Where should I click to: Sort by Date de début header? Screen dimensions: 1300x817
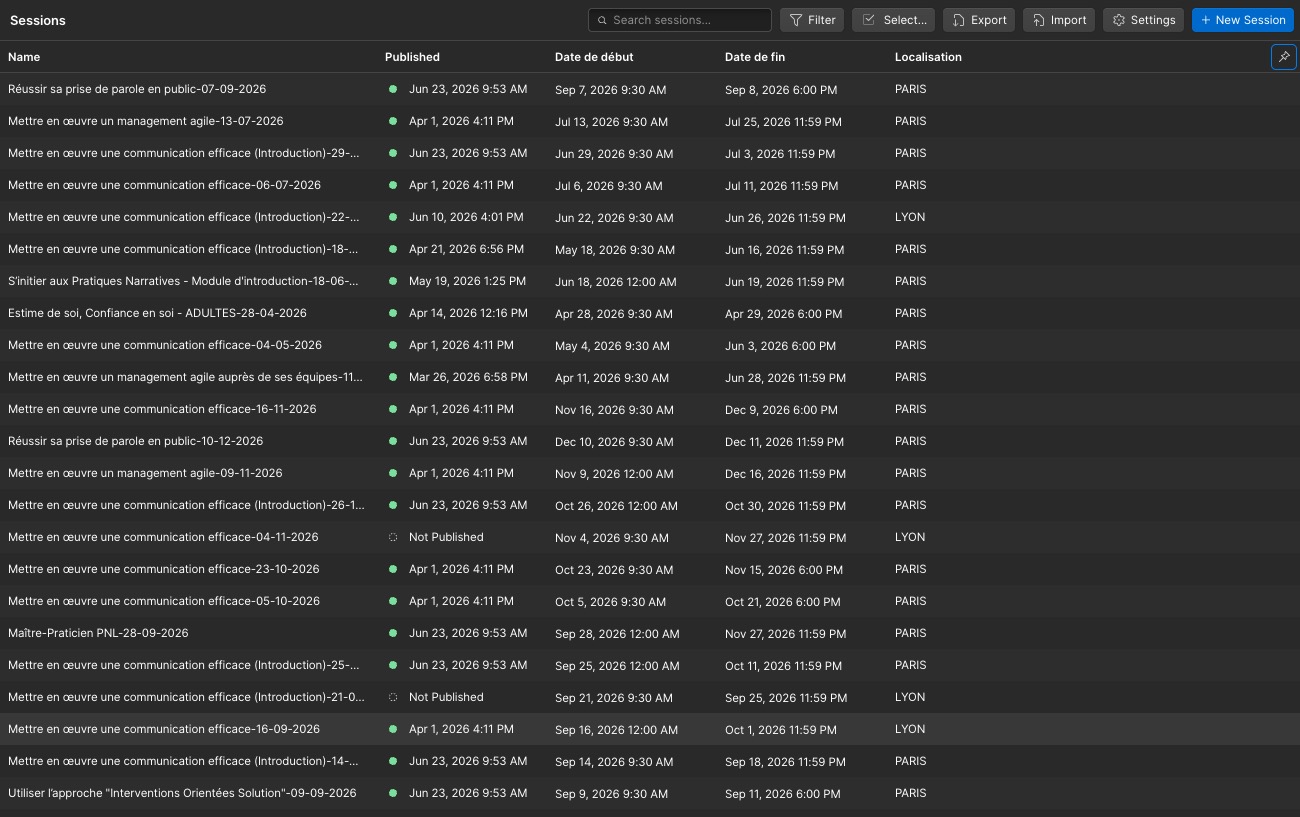[x=594, y=57]
